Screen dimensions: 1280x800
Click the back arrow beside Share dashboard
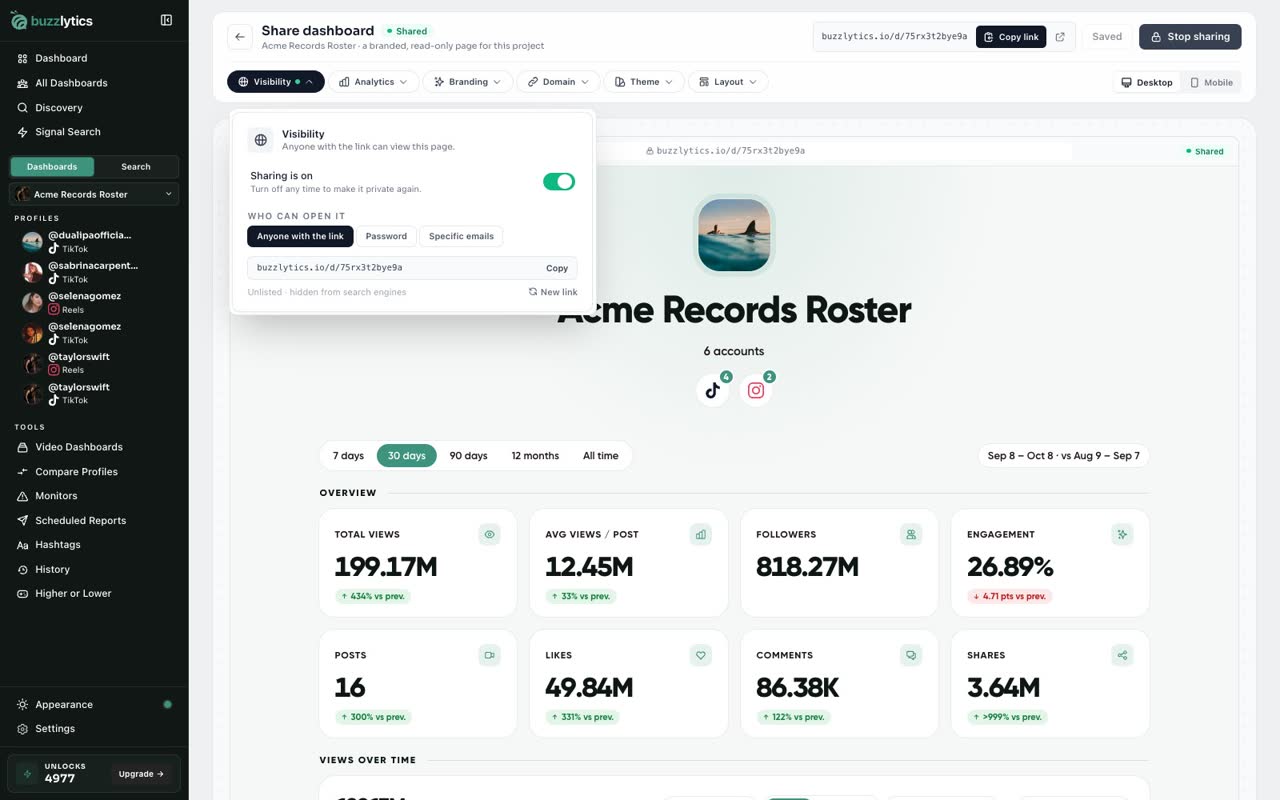pos(240,37)
